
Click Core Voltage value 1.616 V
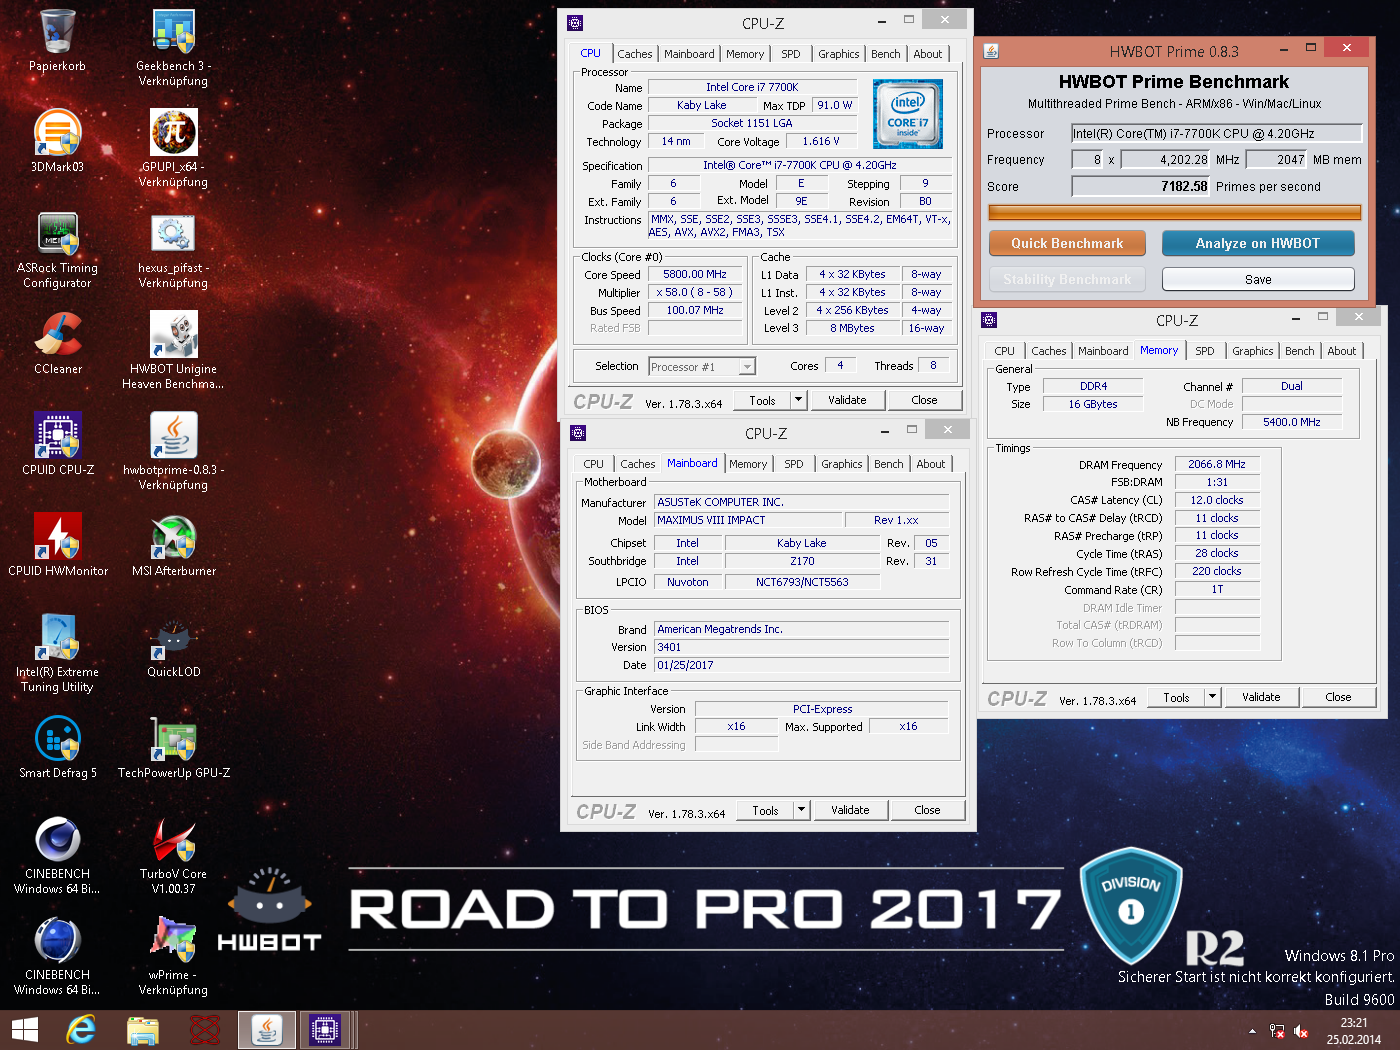(x=821, y=141)
